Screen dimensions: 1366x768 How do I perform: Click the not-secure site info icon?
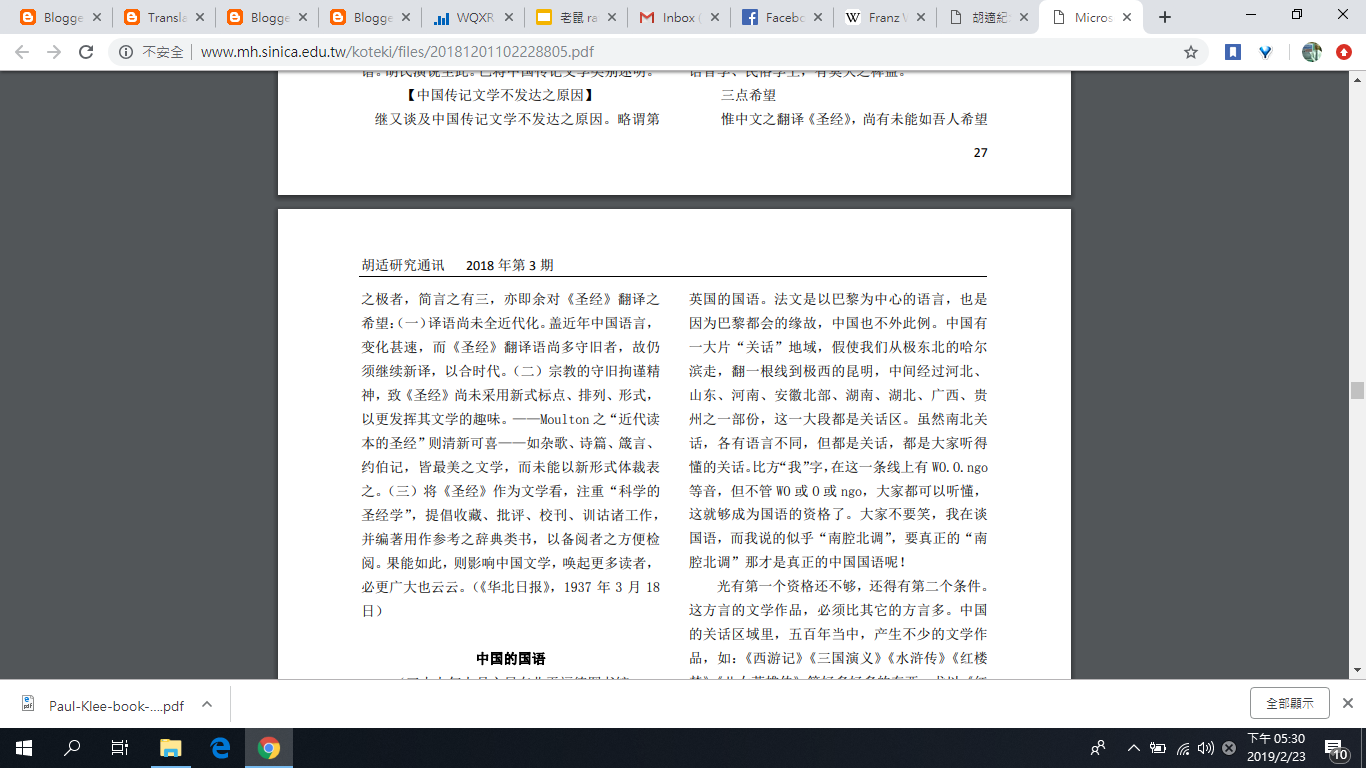coord(125,53)
